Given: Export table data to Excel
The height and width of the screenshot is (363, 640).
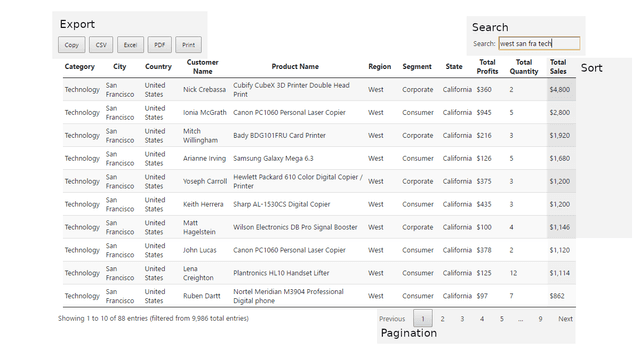Looking at the screenshot, I should point(130,45).
